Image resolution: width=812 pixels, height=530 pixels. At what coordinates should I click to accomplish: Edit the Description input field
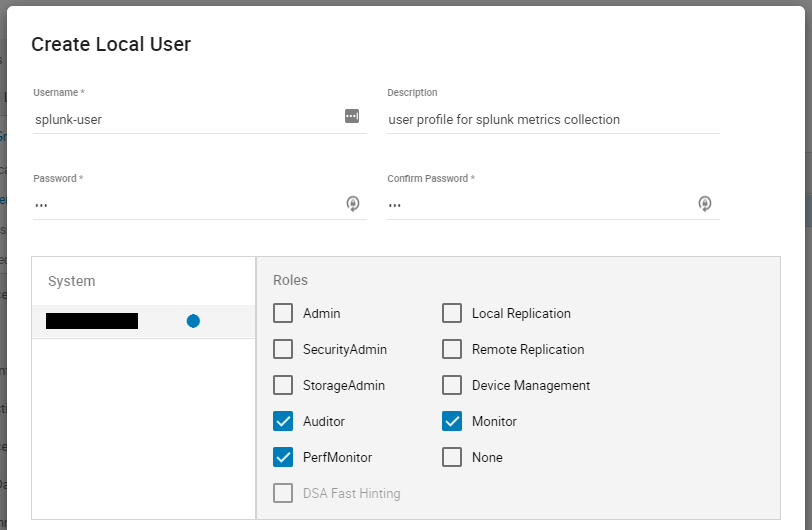coord(553,120)
